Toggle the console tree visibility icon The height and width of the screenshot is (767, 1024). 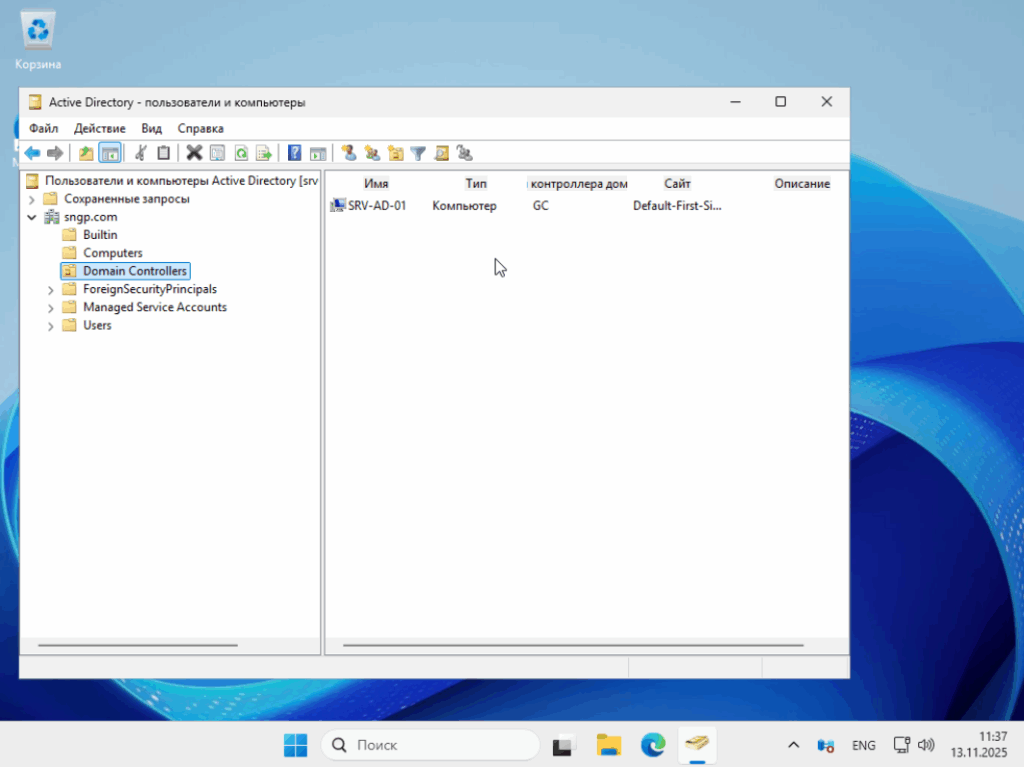[110, 152]
